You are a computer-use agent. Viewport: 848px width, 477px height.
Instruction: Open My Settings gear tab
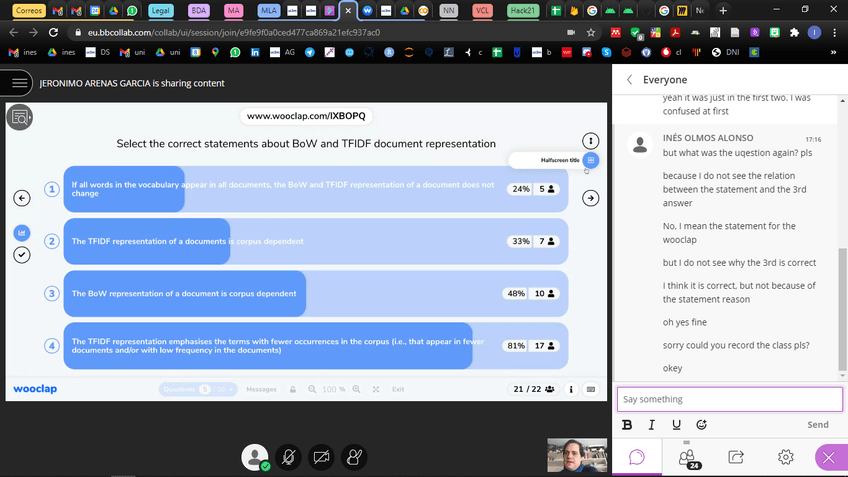[x=785, y=457]
